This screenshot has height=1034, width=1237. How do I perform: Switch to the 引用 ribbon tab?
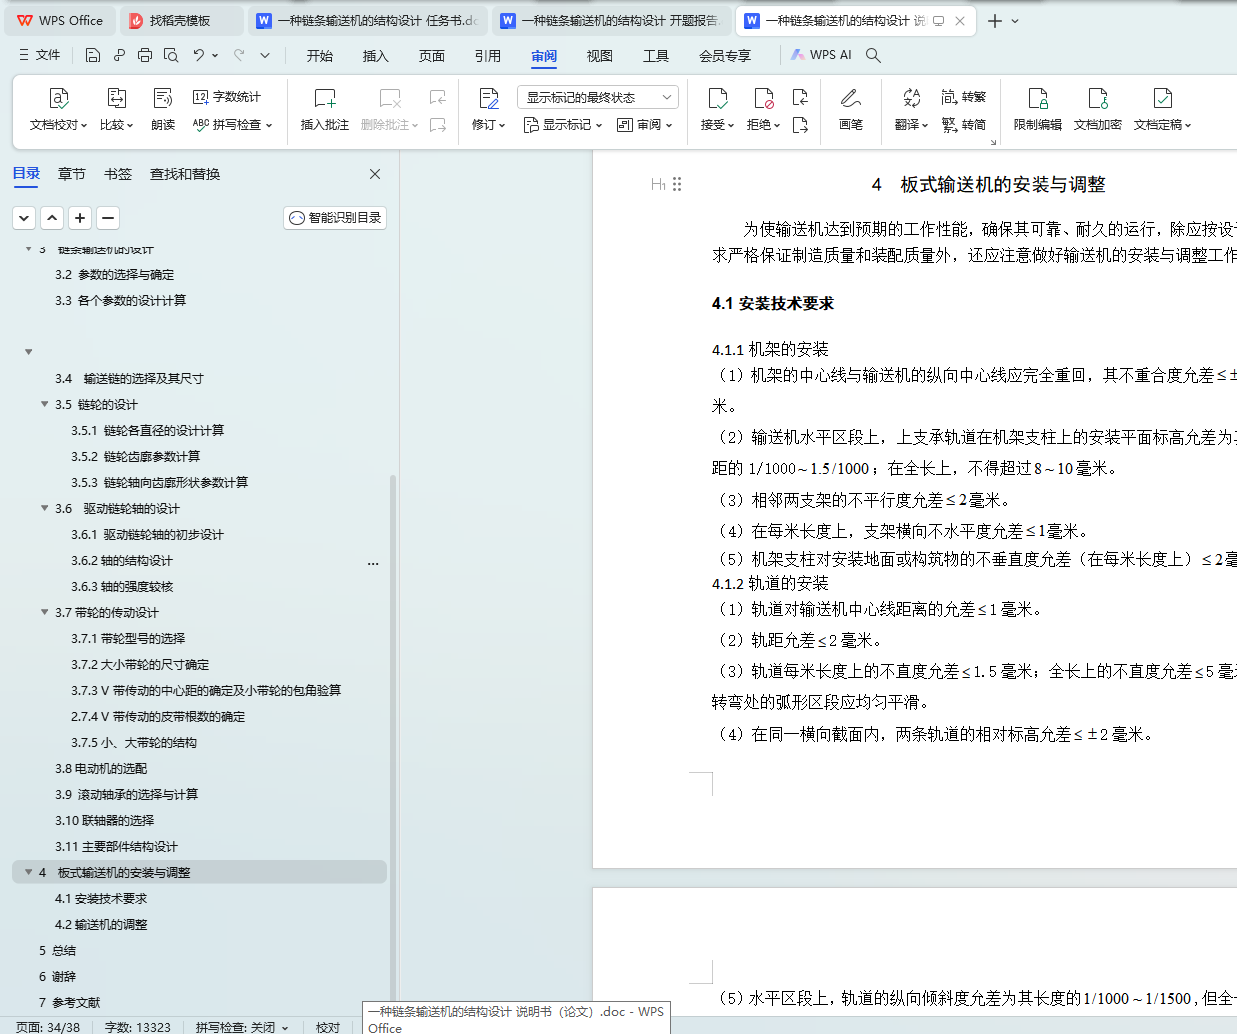(488, 55)
